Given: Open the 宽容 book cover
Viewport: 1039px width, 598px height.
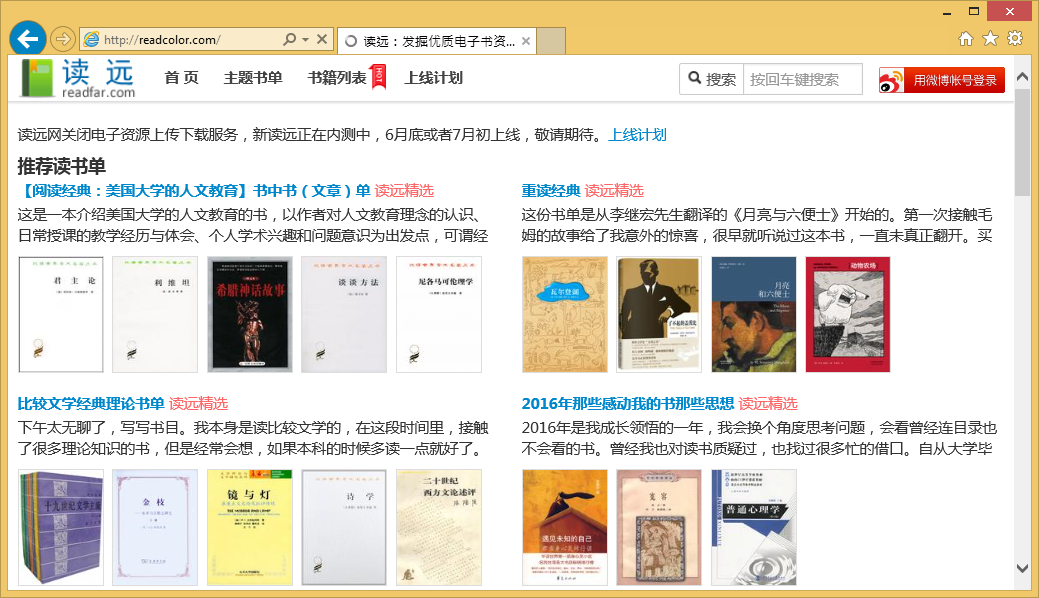Looking at the screenshot, I should (659, 527).
